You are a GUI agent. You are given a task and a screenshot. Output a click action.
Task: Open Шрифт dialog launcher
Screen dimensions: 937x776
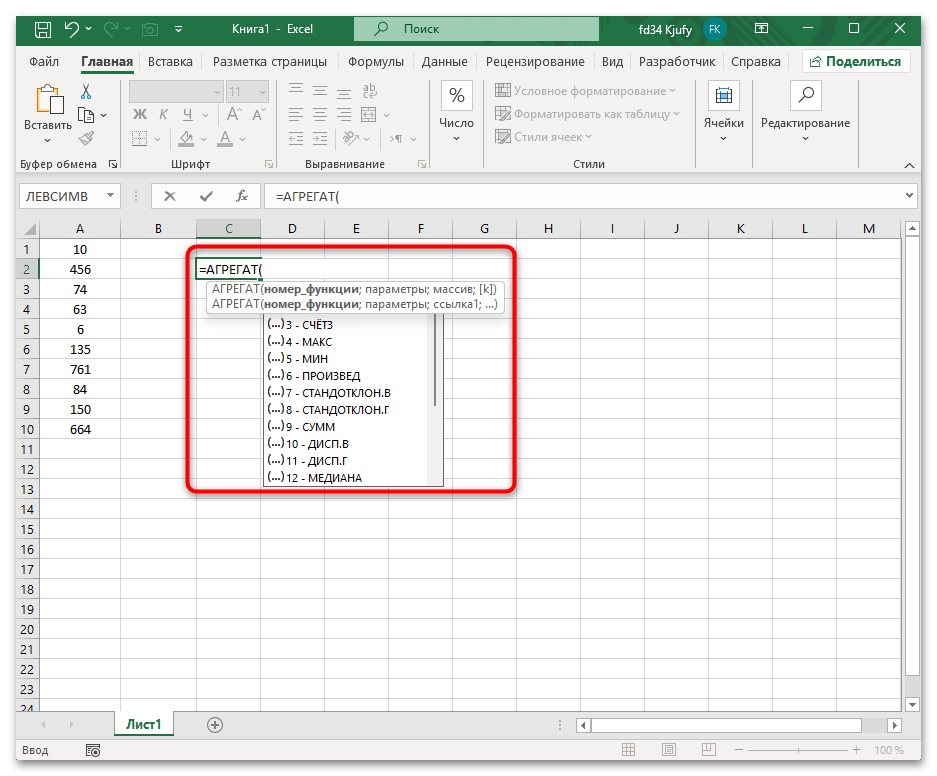(x=269, y=164)
